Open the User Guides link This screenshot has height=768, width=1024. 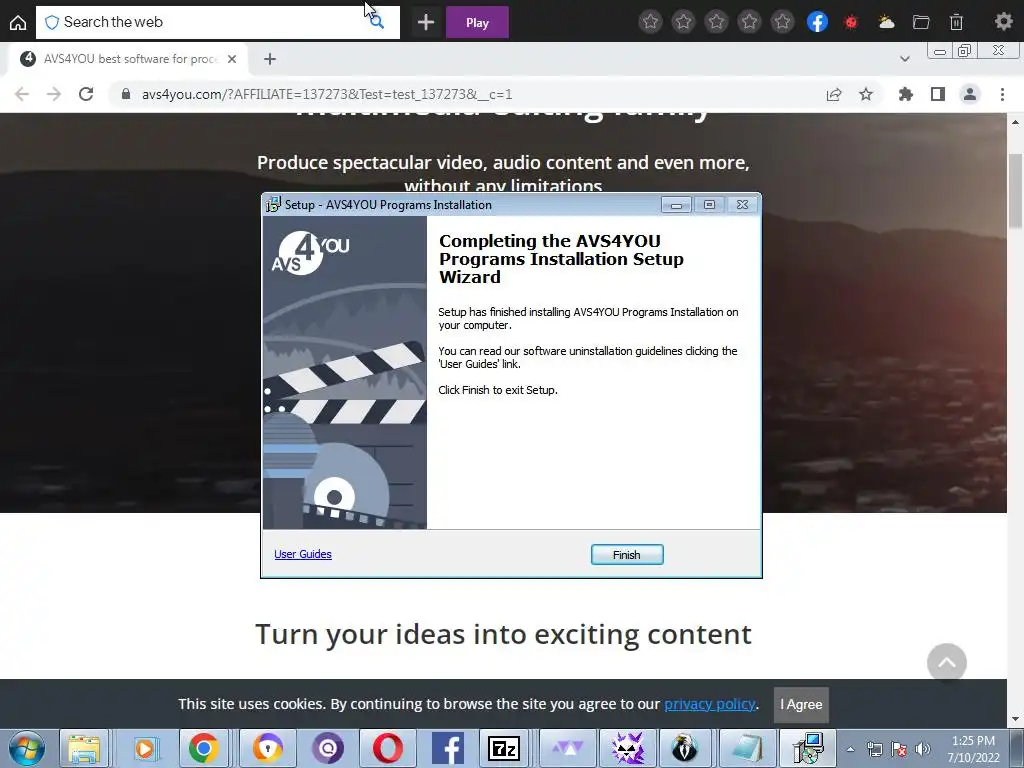(x=303, y=554)
